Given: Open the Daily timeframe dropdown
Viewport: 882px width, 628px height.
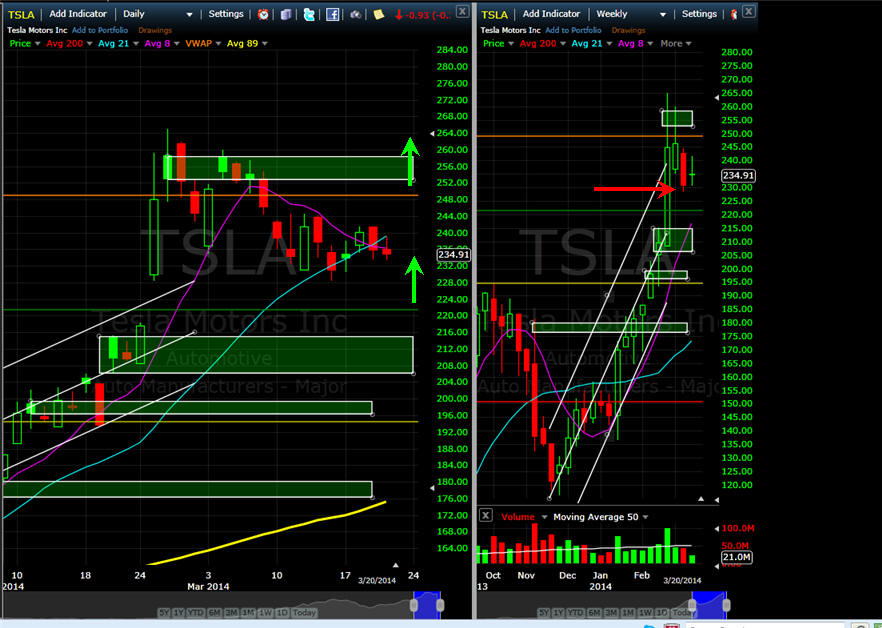Looking at the screenshot, I should coord(190,15).
